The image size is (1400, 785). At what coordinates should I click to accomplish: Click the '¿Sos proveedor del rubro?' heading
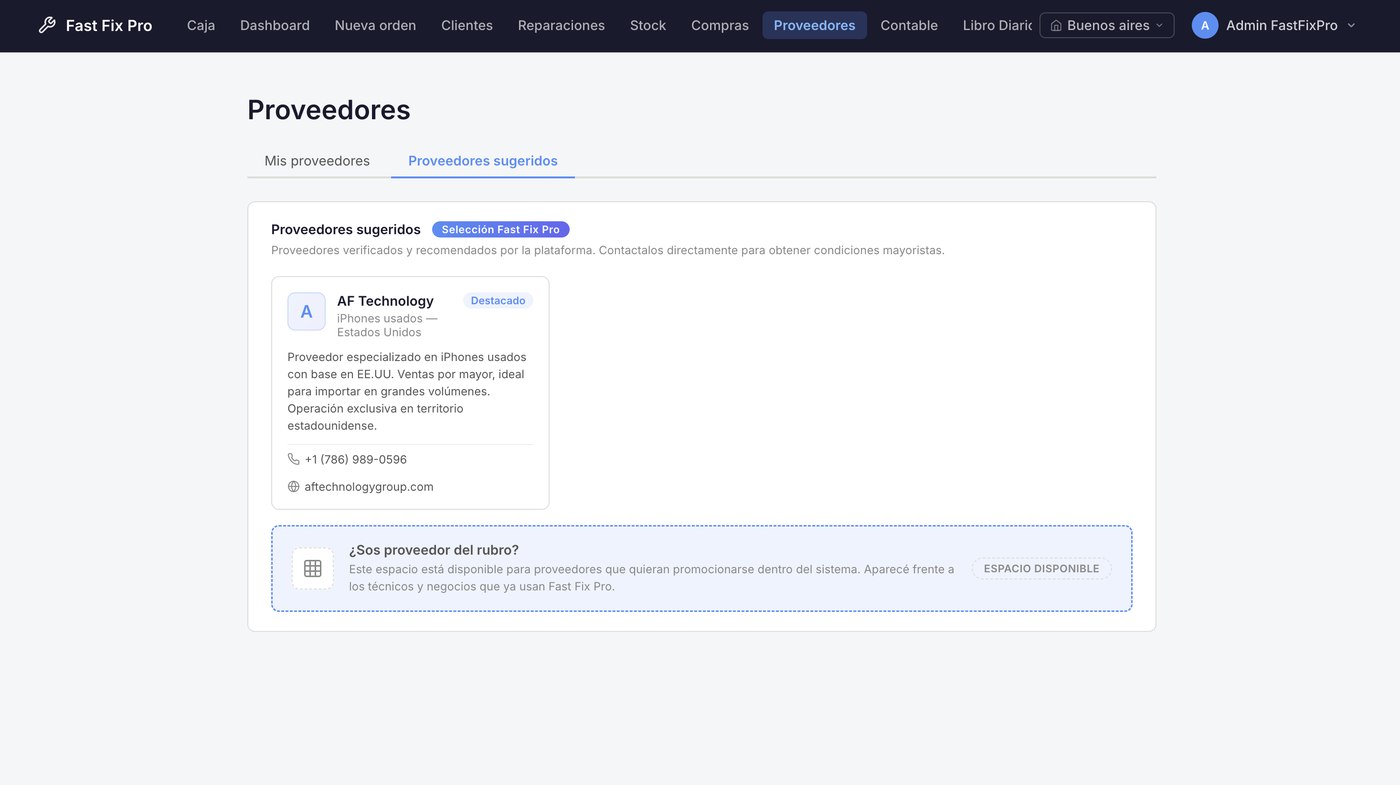pos(434,550)
